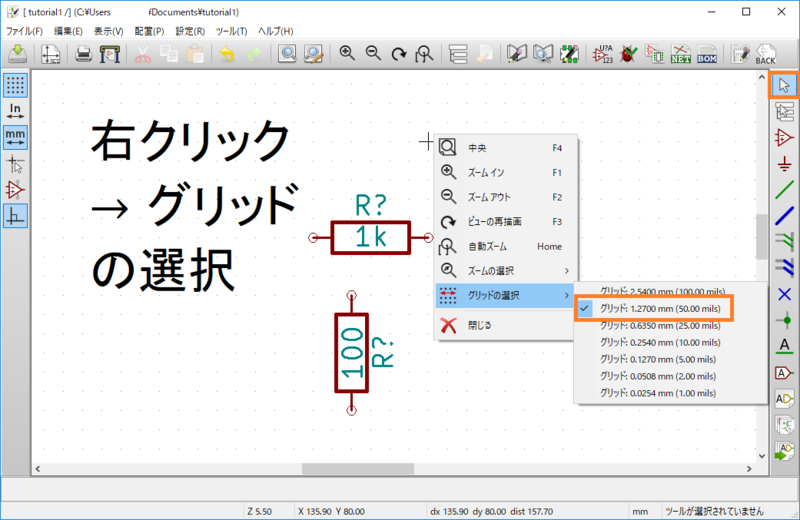This screenshot has height=520, width=800.
Task: Open the Library browser icon
Action: pos(543,54)
